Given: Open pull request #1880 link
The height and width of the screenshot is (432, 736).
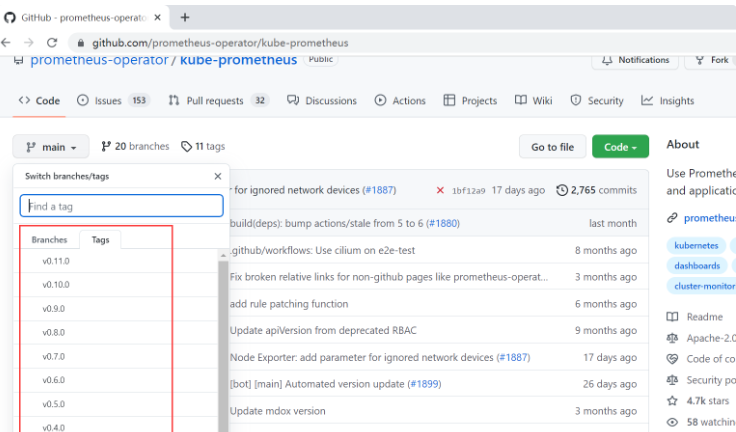Looking at the screenshot, I should (444, 224).
